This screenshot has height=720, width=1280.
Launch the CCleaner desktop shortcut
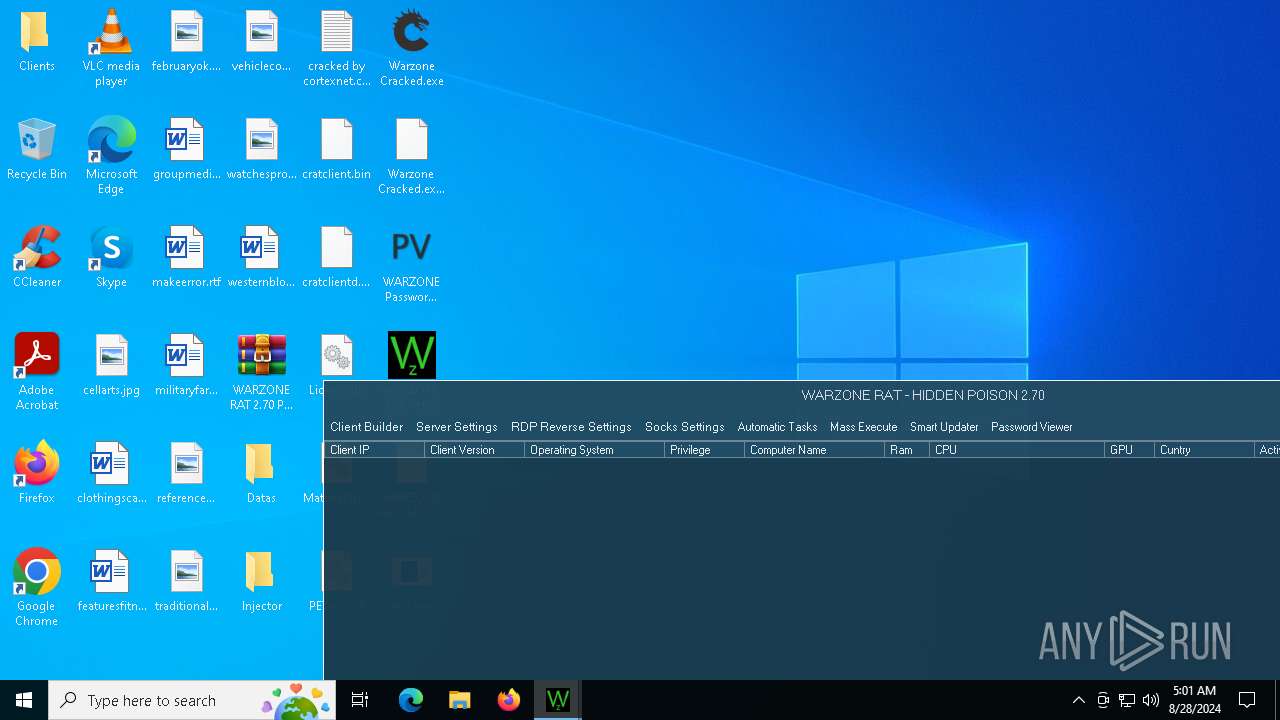click(36, 248)
